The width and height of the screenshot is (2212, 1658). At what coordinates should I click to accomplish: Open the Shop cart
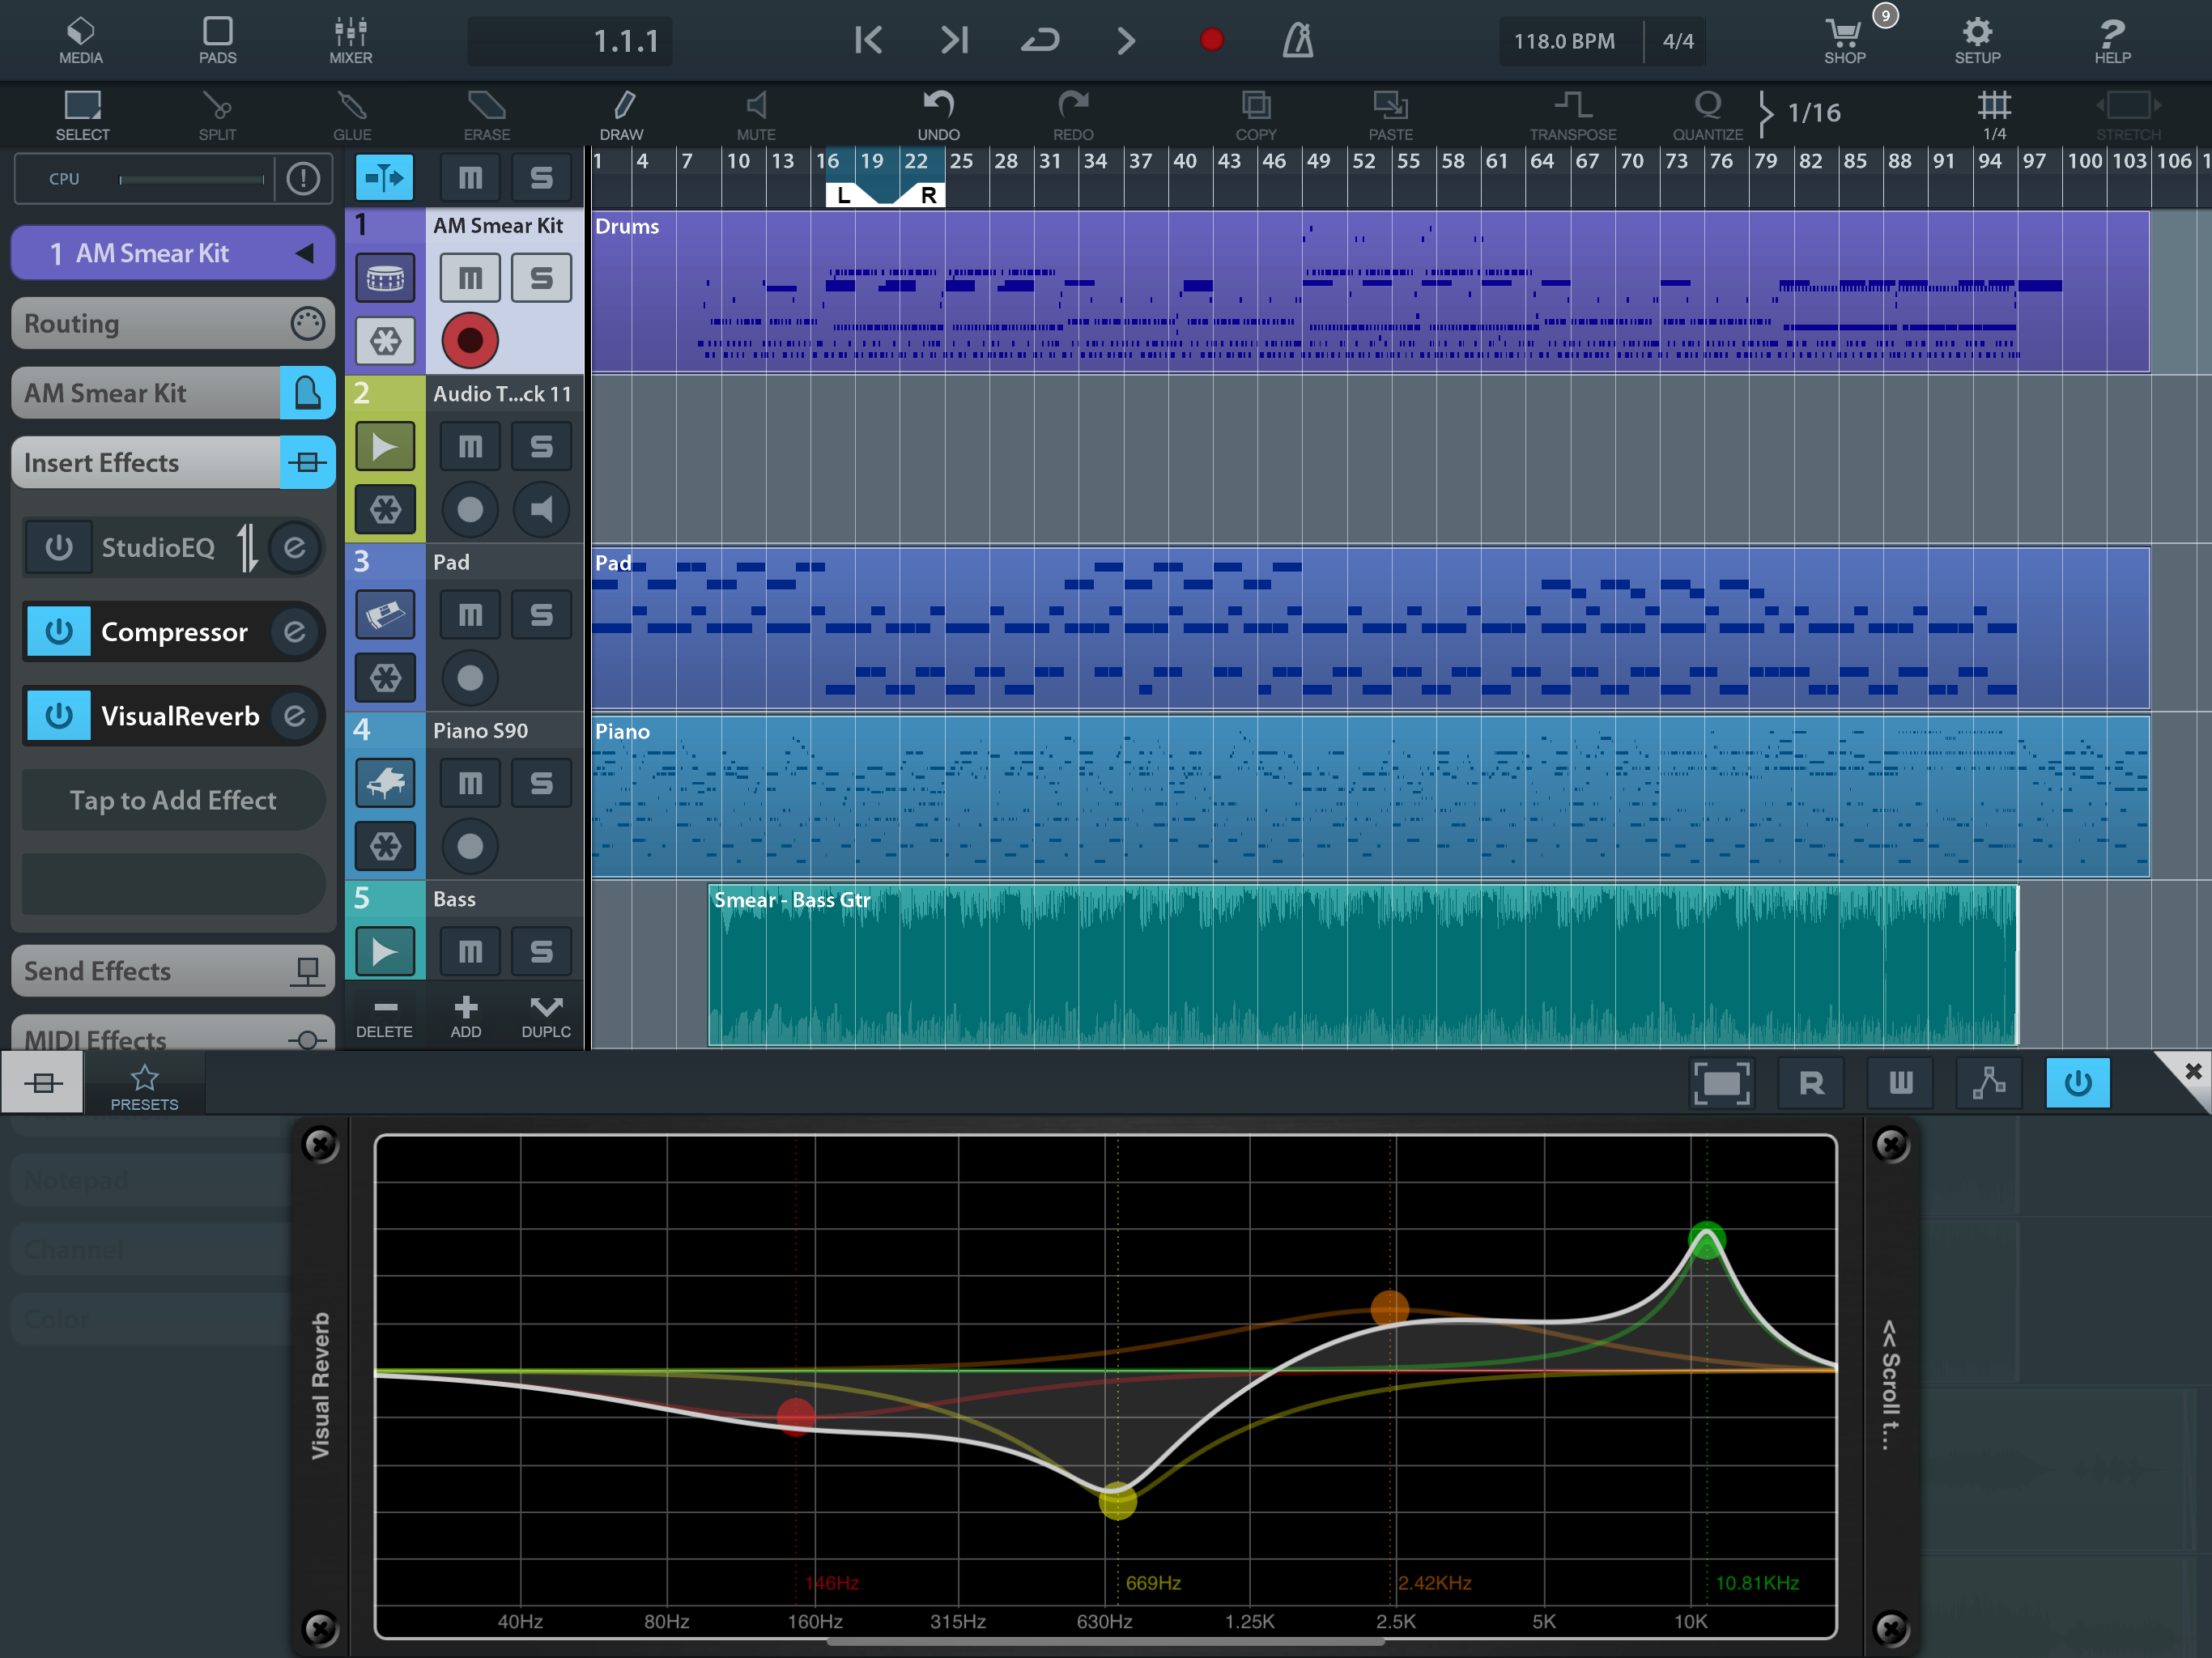(x=1844, y=40)
